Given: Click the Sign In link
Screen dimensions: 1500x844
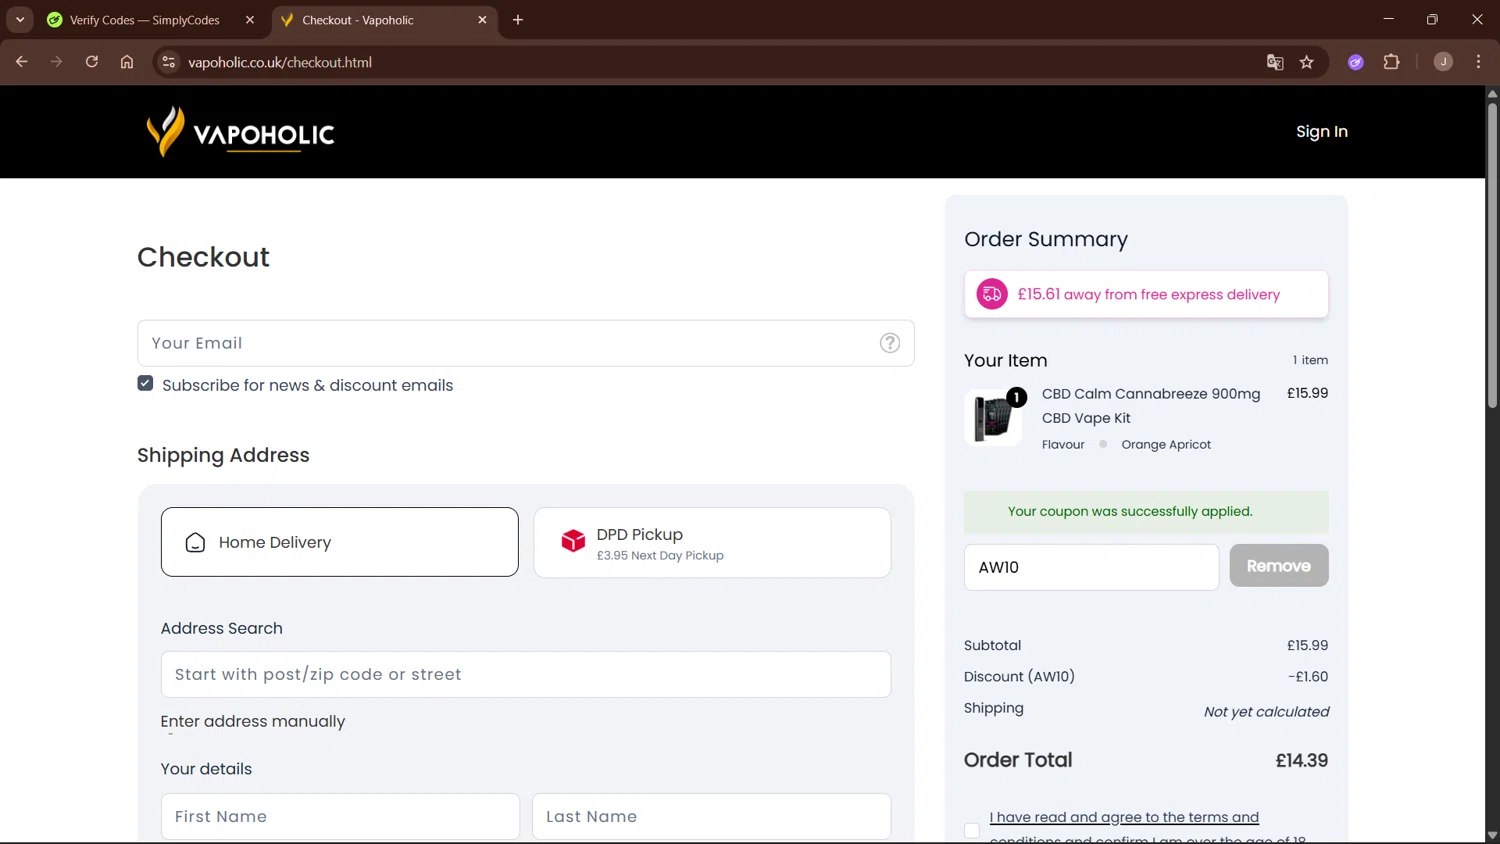Looking at the screenshot, I should coord(1322,132).
